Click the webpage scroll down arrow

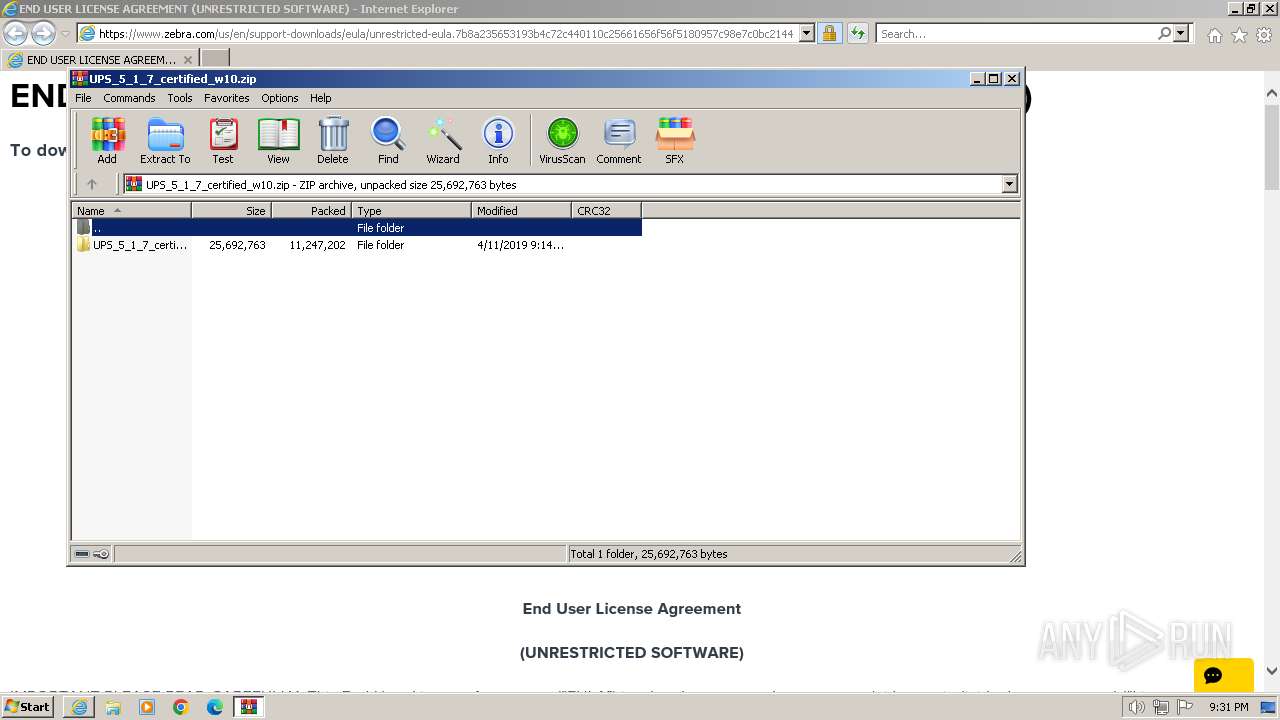[1272, 671]
